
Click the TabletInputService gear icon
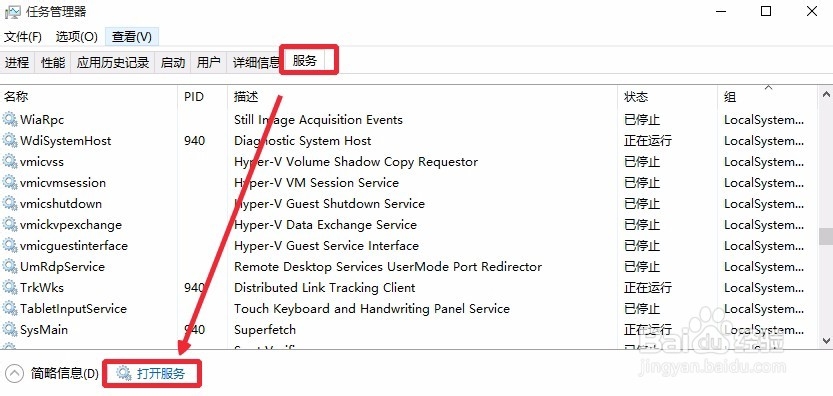pyautogui.click(x=10, y=308)
